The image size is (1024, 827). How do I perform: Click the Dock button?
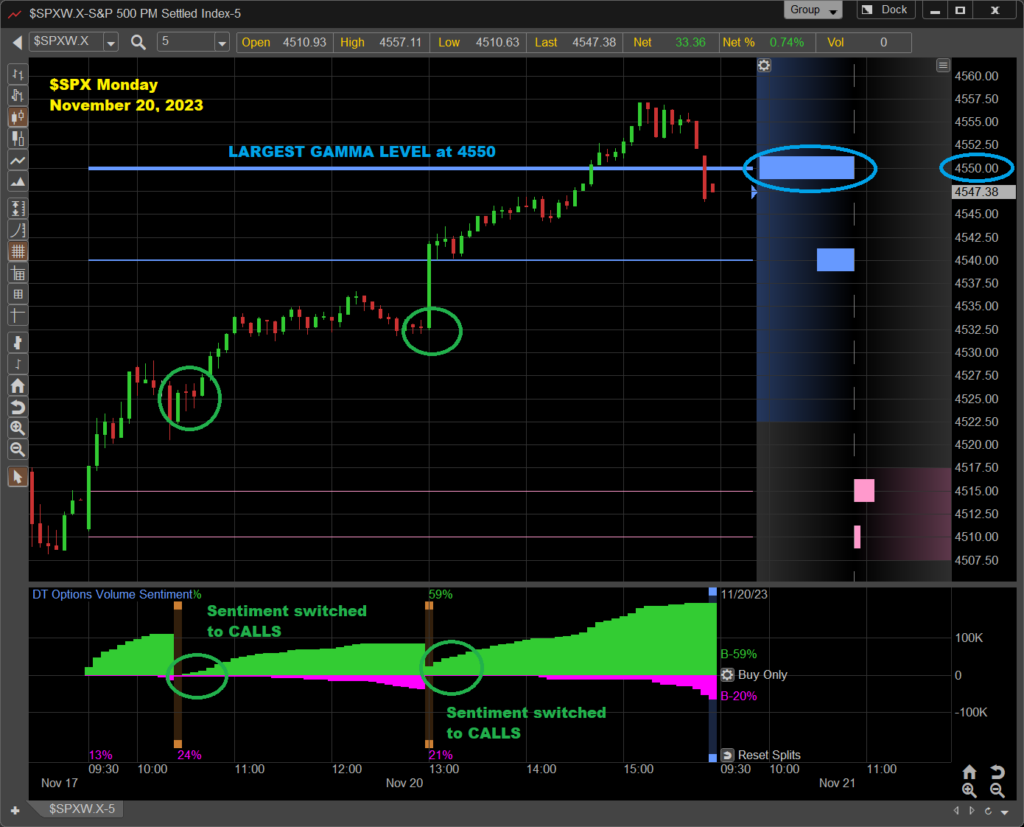pos(886,10)
